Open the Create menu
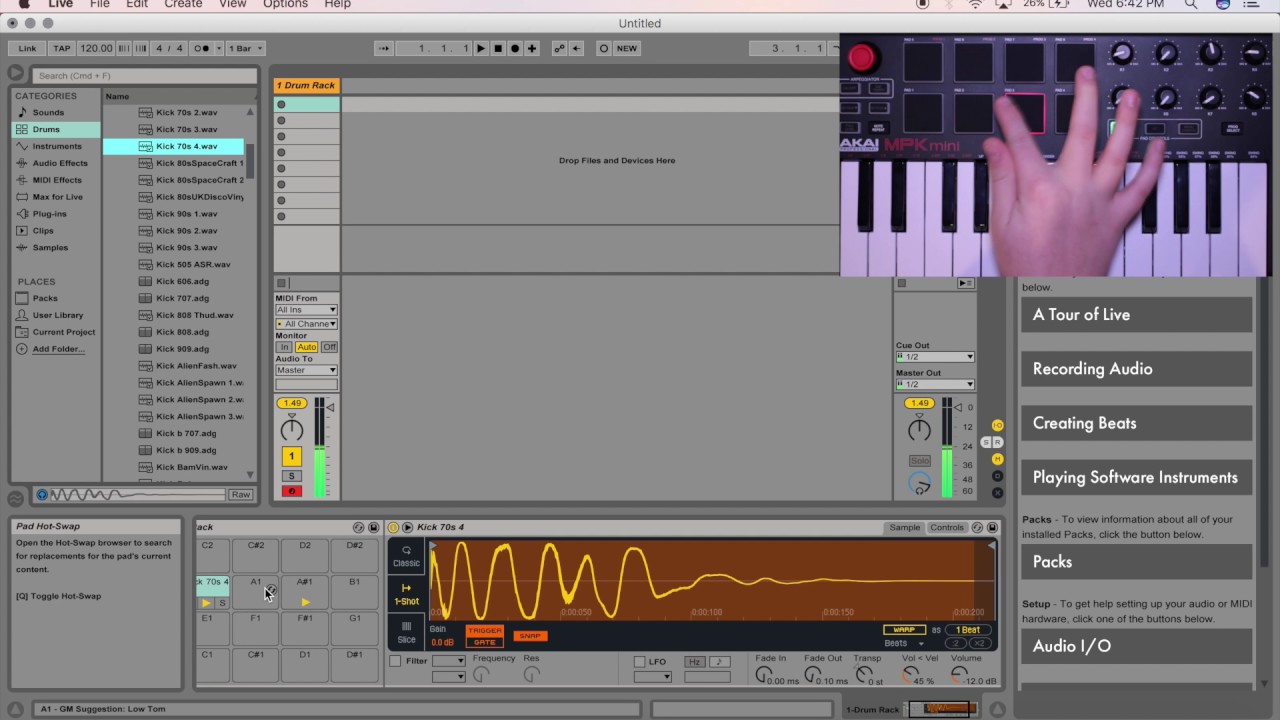Screen dimensions: 1280x720 pos(183,4)
